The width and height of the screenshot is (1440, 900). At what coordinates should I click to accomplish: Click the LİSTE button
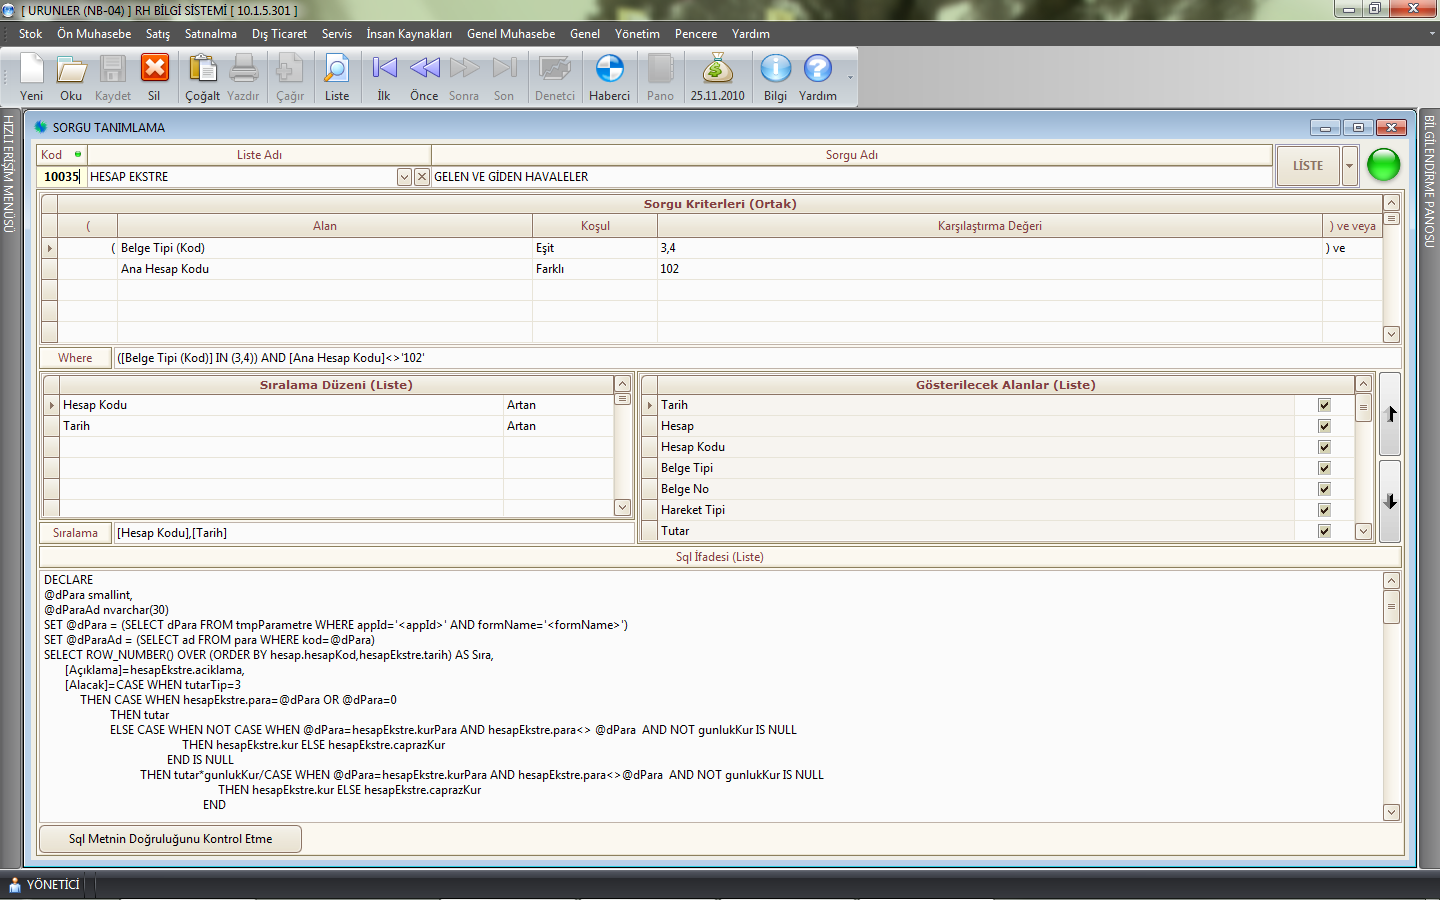(1307, 166)
